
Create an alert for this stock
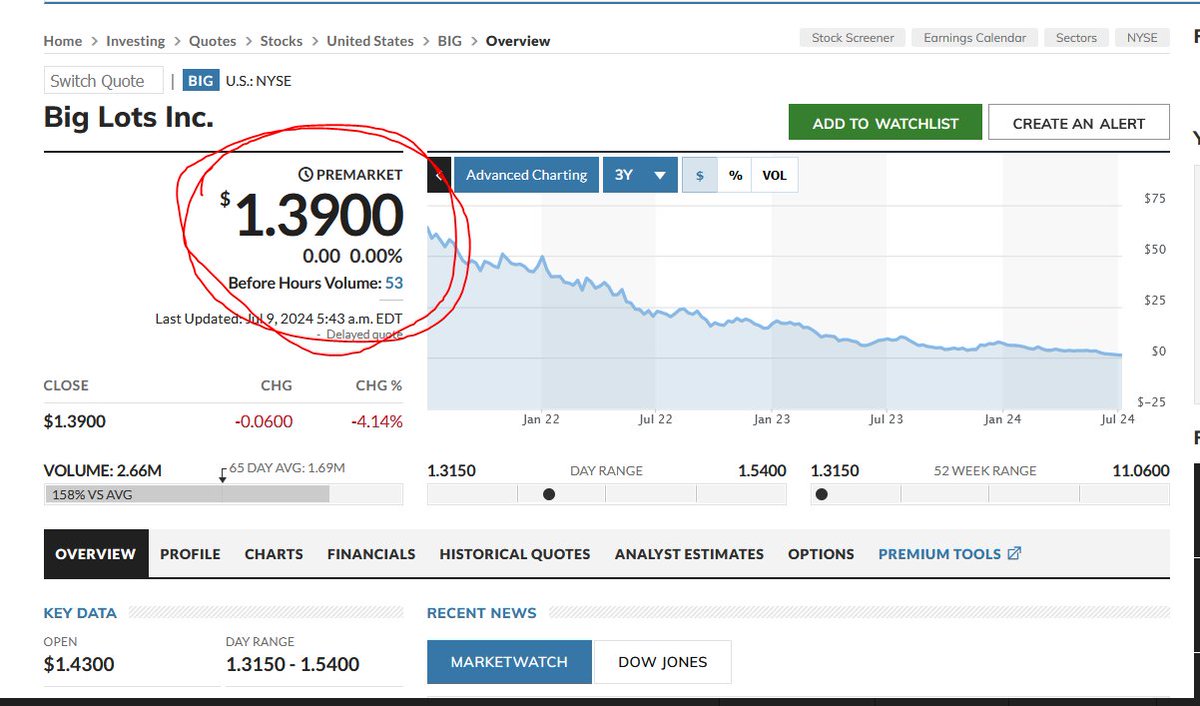pos(1079,123)
